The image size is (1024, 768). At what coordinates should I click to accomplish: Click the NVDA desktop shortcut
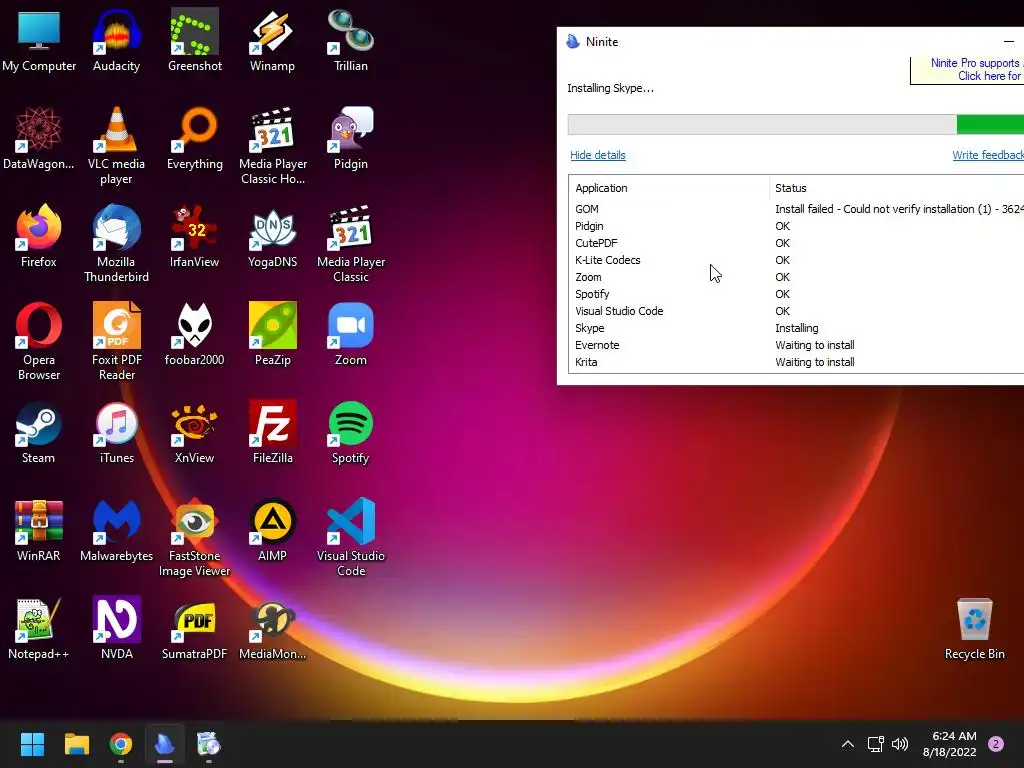pyautogui.click(x=116, y=628)
